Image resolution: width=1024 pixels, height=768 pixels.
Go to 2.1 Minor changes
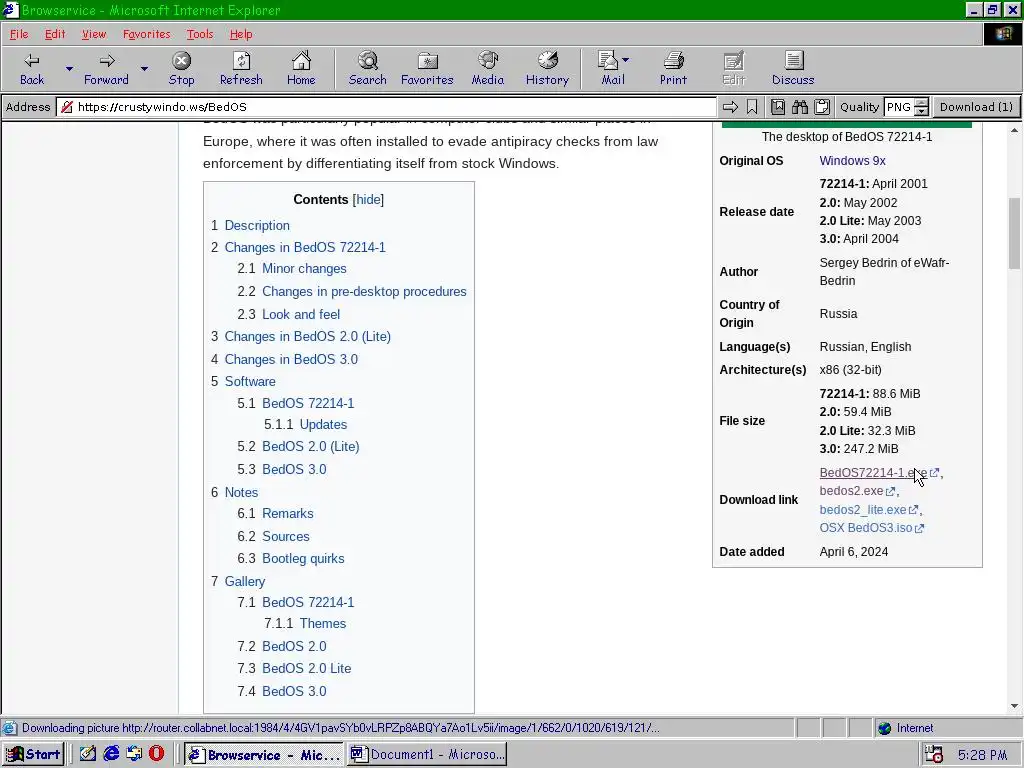[x=304, y=268]
